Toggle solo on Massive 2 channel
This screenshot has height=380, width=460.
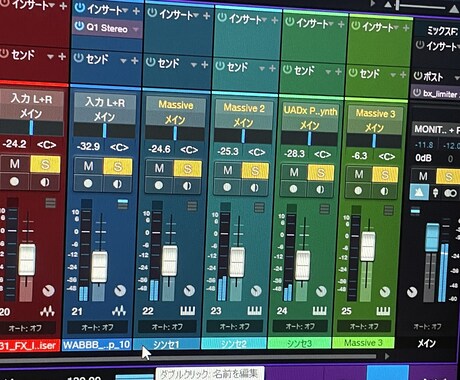[255, 171]
